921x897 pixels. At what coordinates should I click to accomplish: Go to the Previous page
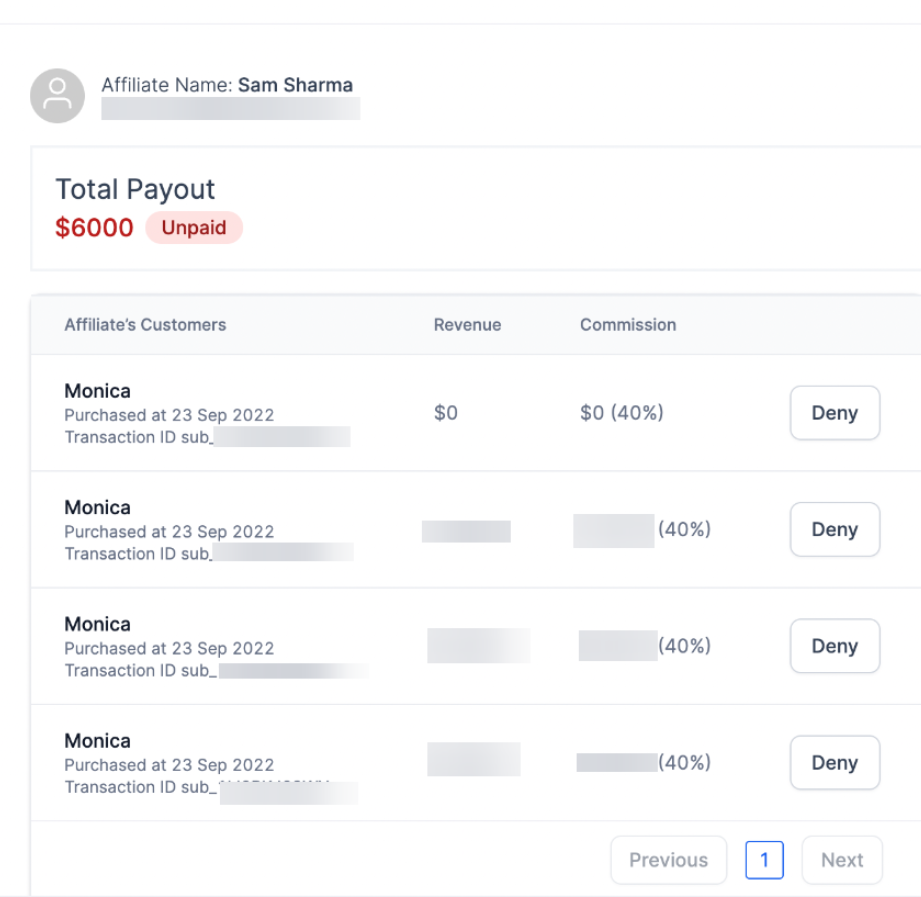(x=668, y=860)
